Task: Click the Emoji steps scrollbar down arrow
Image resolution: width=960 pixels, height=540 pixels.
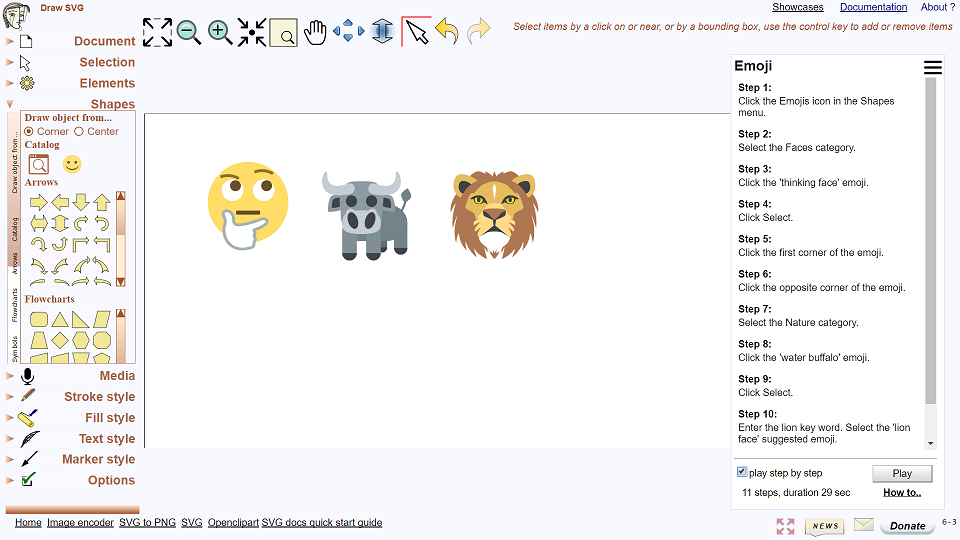Action: pos(931,443)
